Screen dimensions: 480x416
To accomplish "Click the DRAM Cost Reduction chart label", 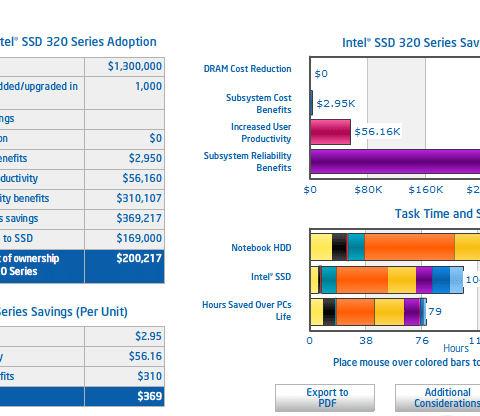I will 247,69.
